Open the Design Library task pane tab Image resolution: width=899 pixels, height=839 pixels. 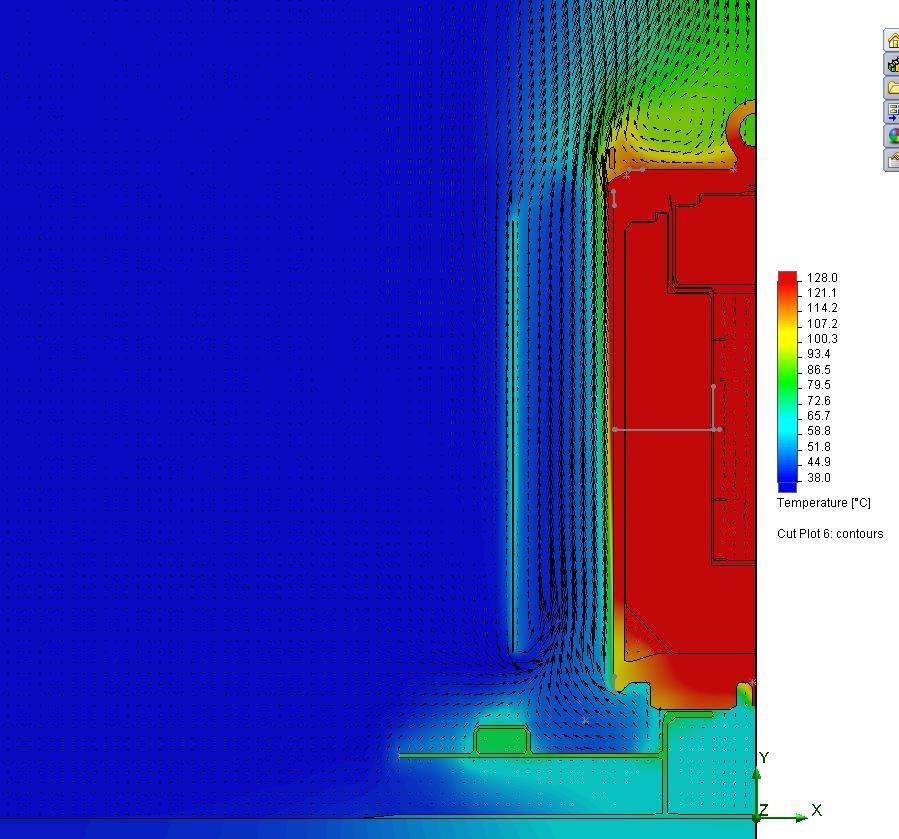[892, 64]
